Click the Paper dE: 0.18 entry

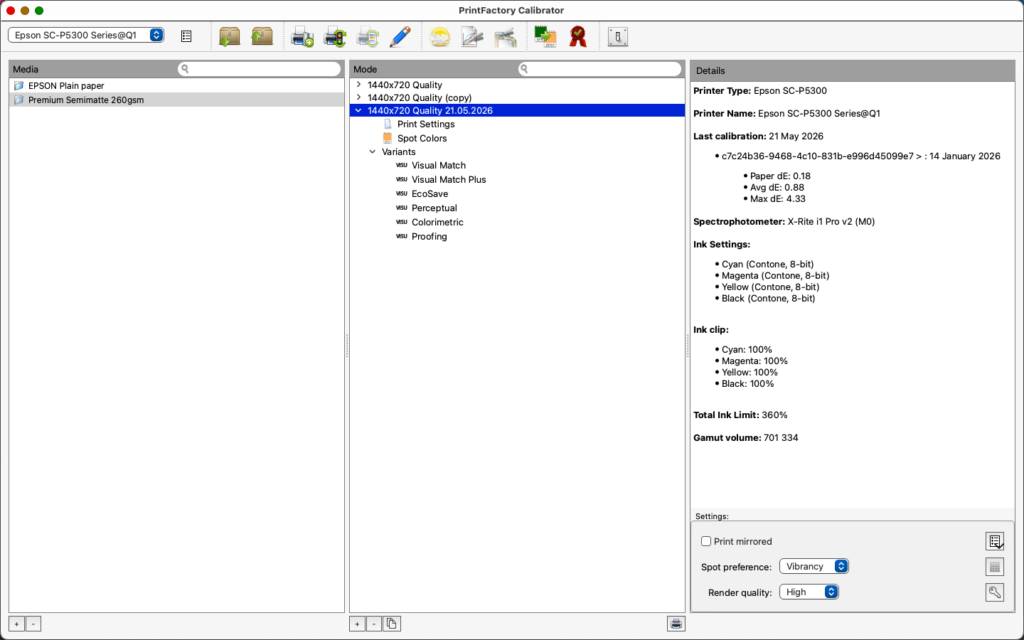click(x=780, y=176)
